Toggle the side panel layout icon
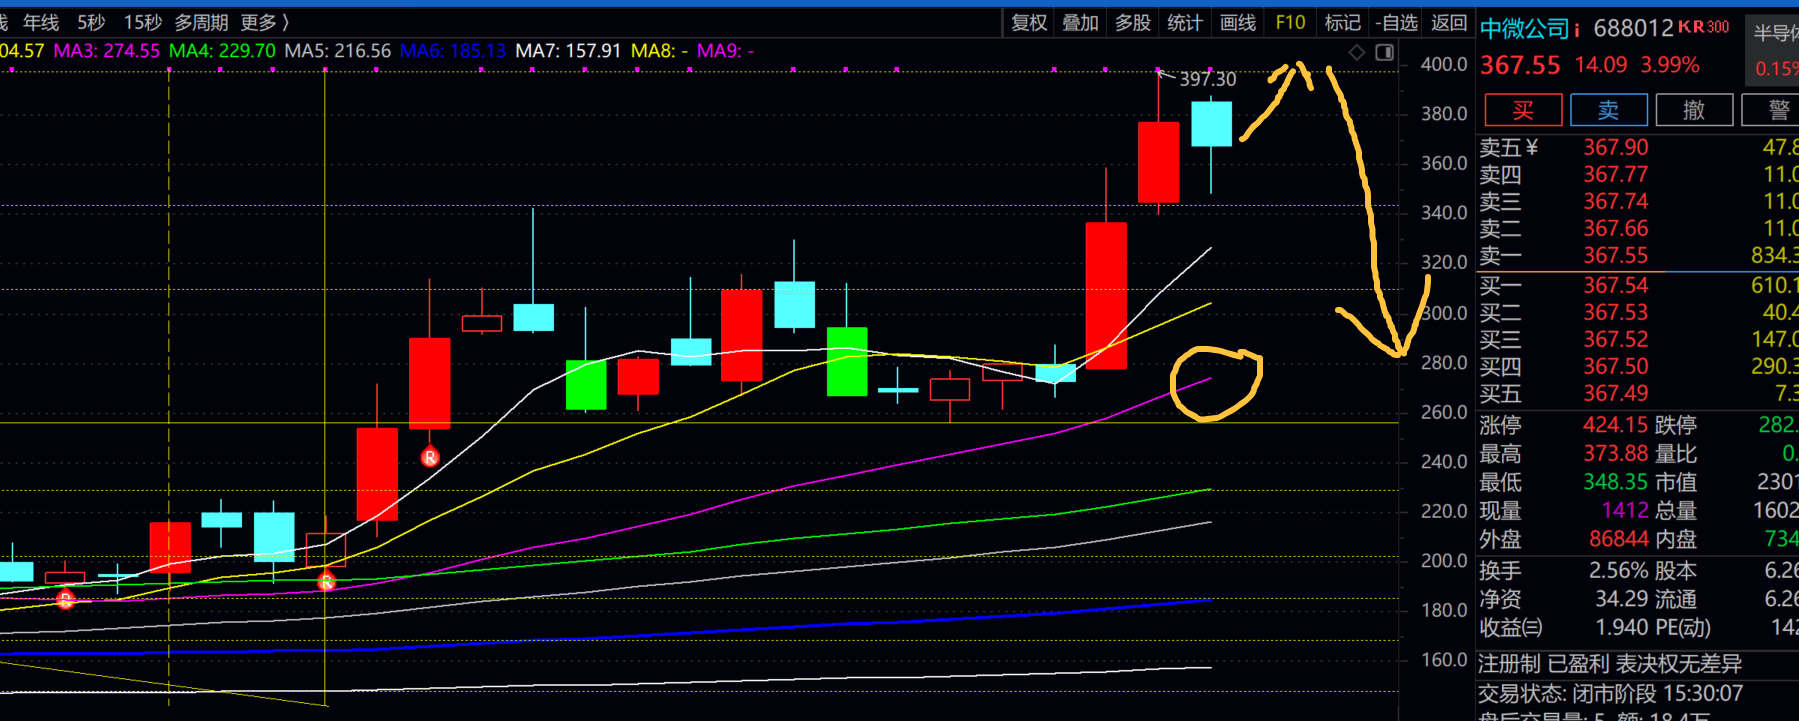The height and width of the screenshot is (721, 1799). pos(1385,52)
